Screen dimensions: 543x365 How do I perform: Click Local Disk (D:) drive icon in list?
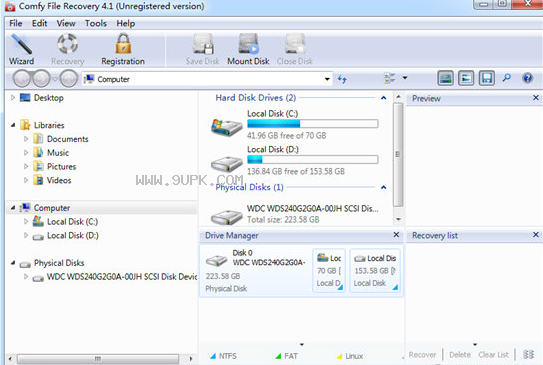point(227,164)
